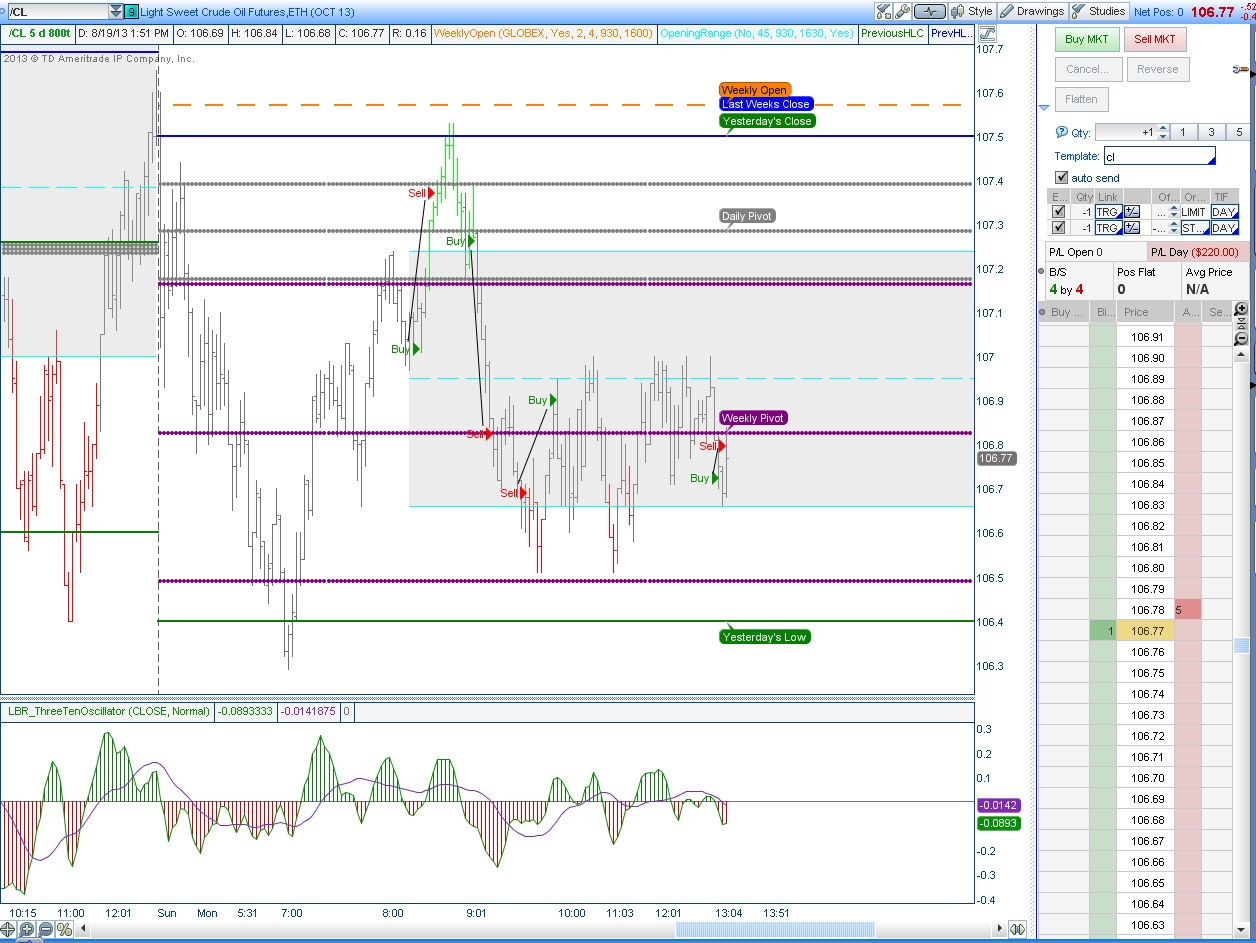This screenshot has width=1256, height=943.
Task: Click the Cancel... button
Action: tap(1087, 69)
